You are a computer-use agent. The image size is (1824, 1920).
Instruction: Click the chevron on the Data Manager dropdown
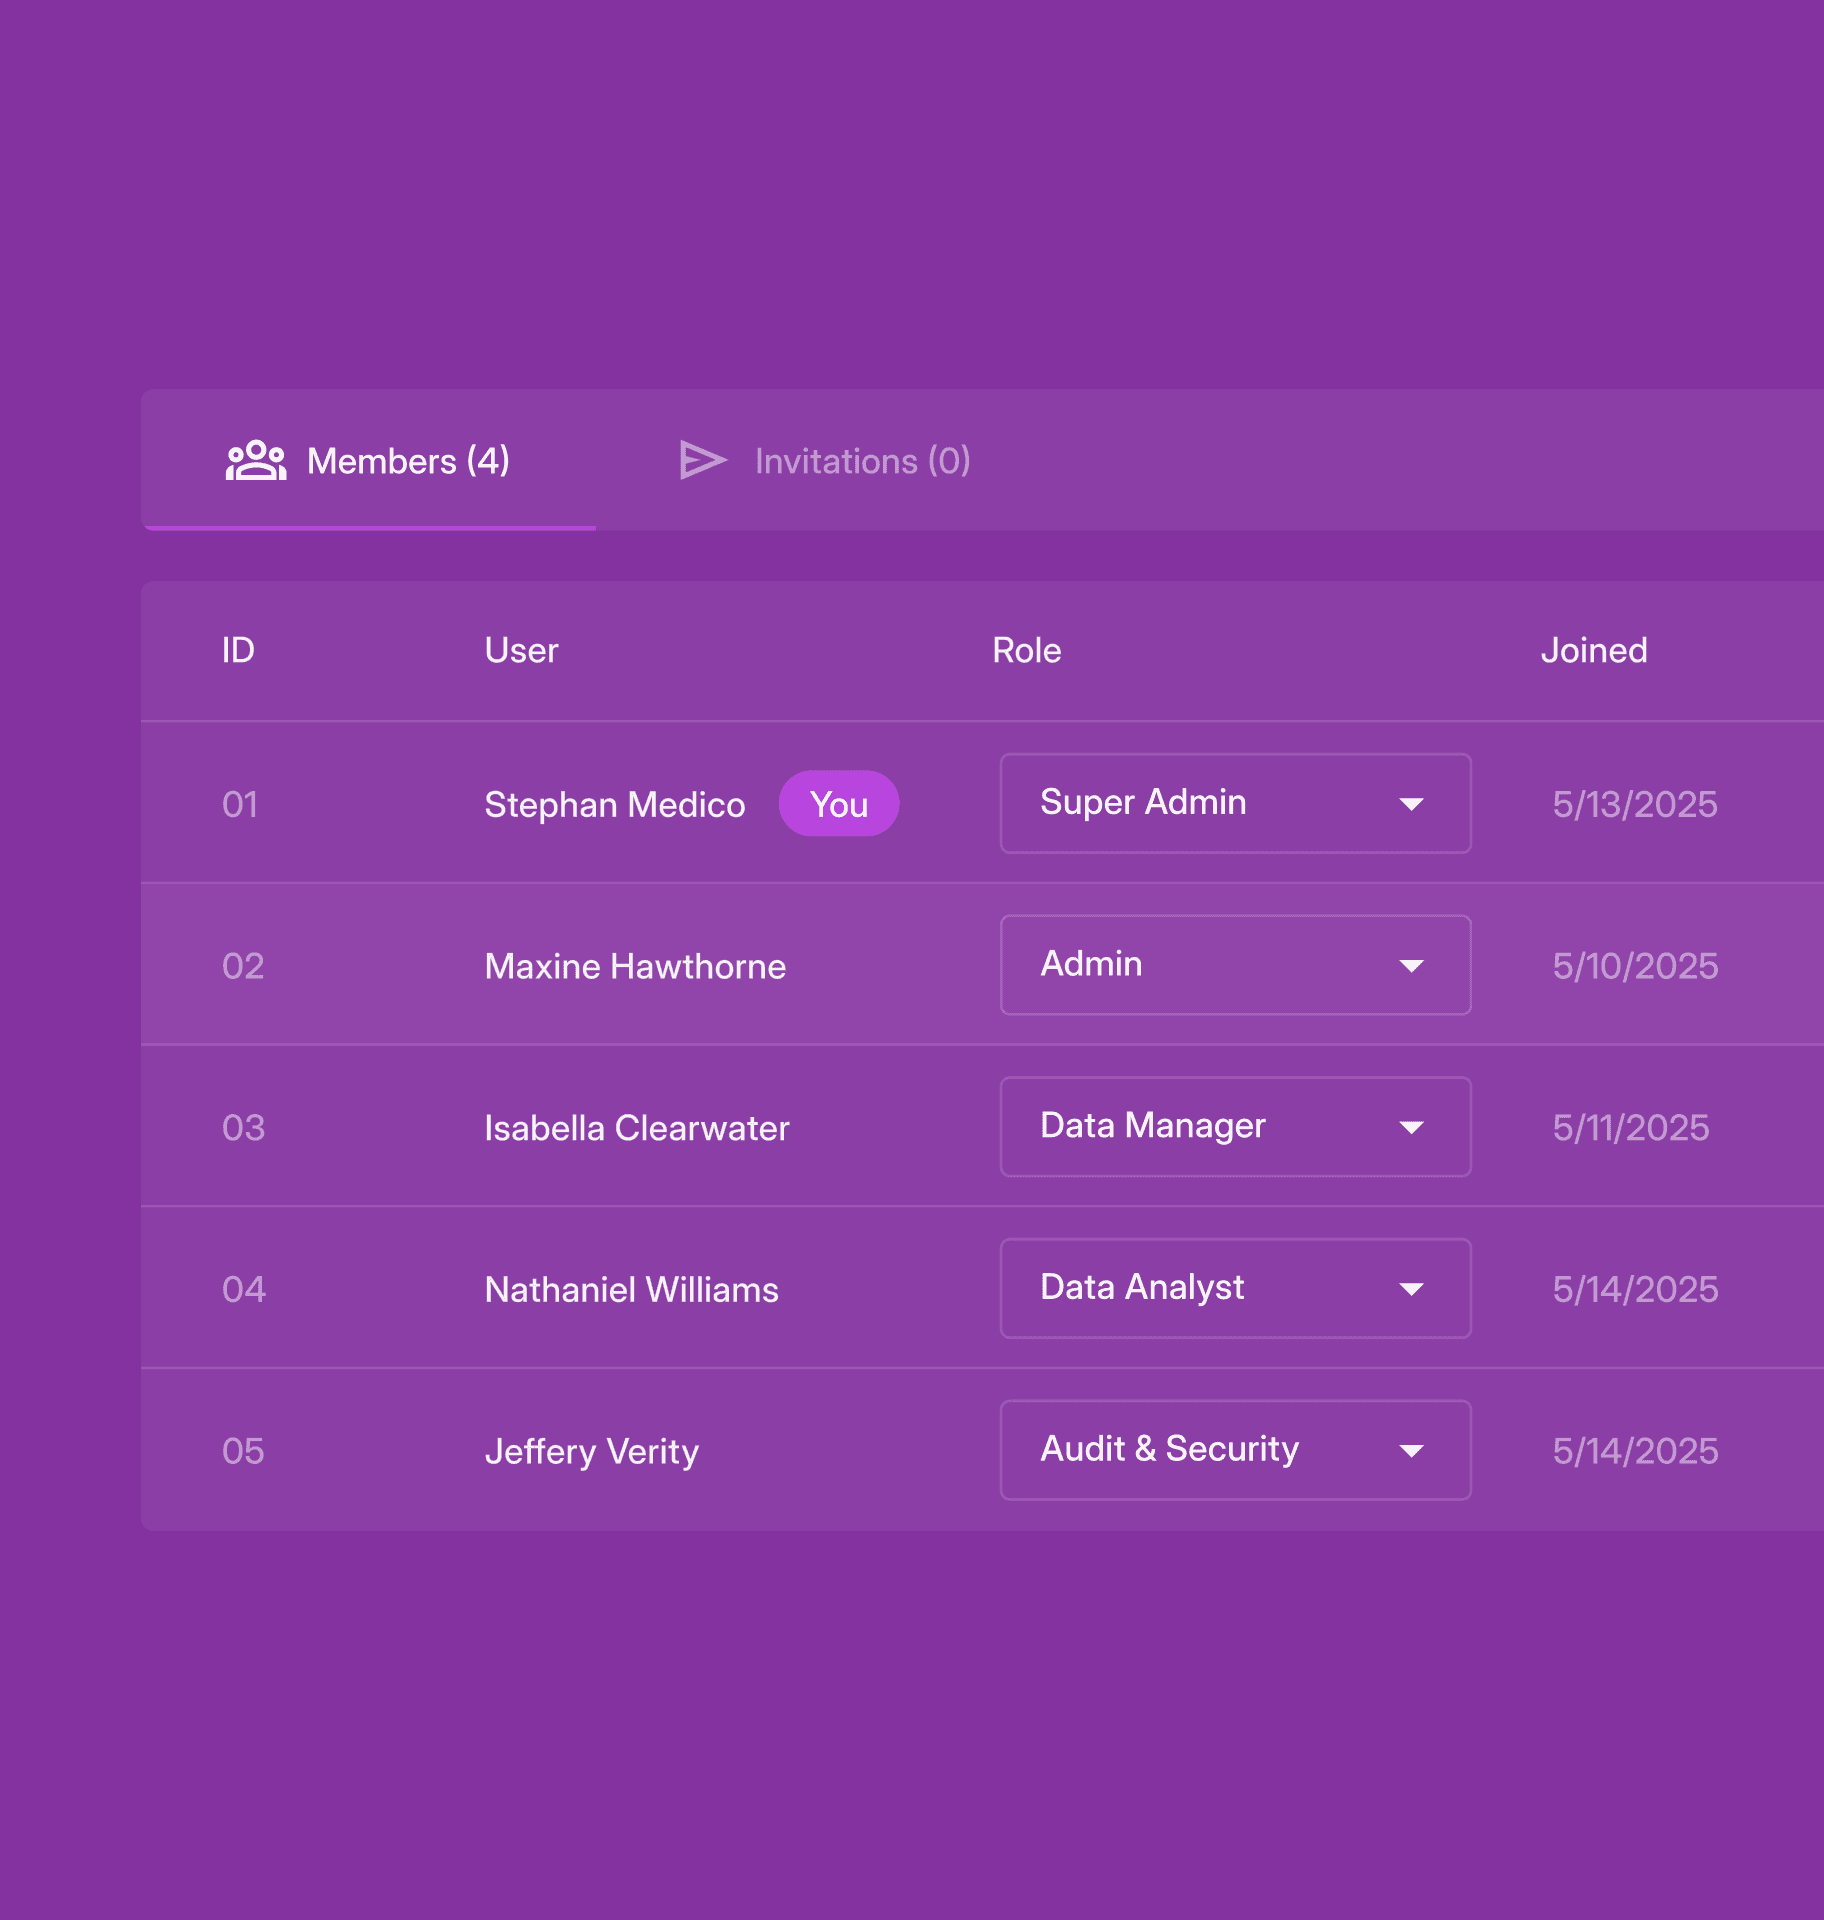[x=1411, y=1127]
